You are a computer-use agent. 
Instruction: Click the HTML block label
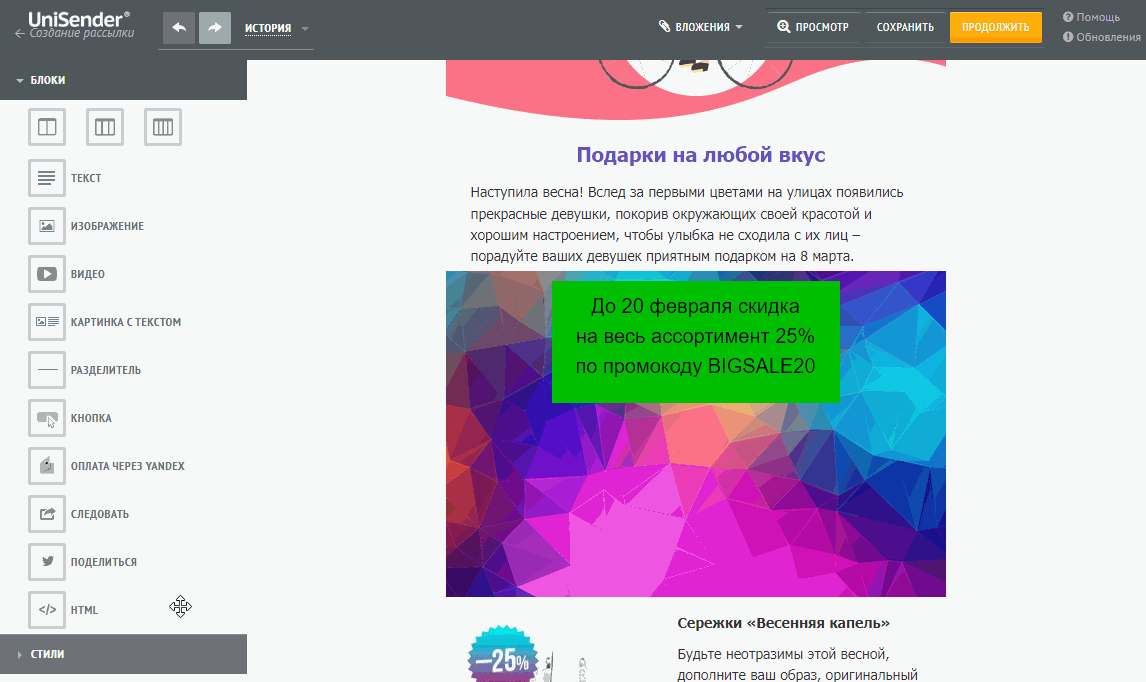pos(84,610)
